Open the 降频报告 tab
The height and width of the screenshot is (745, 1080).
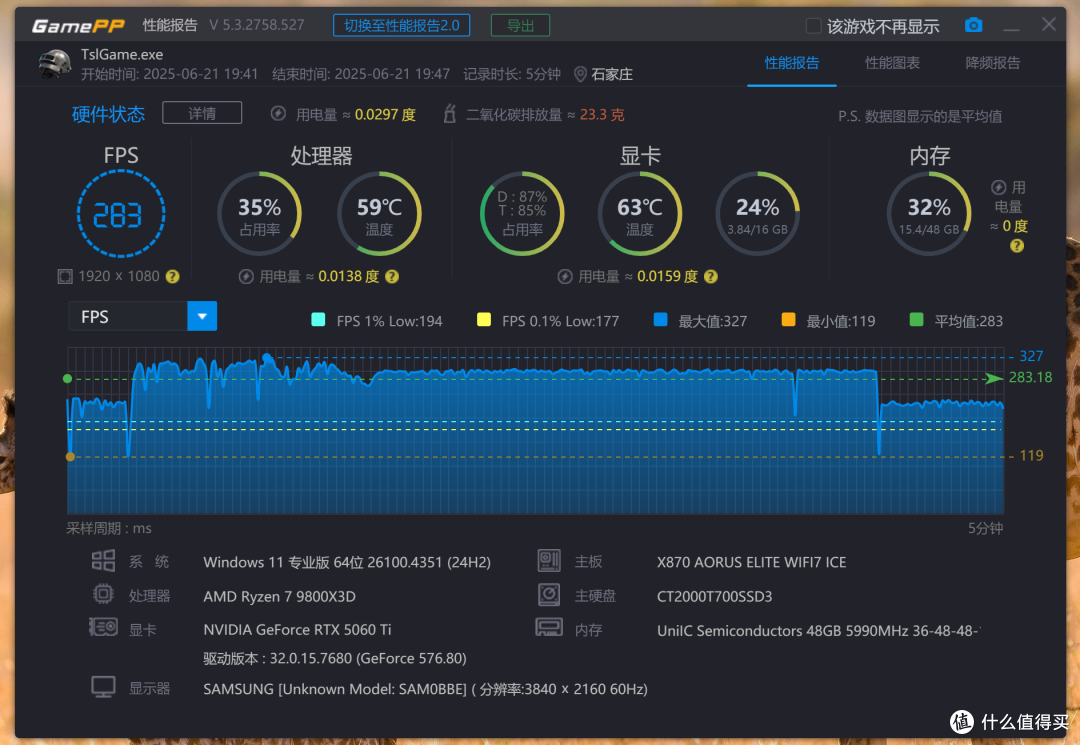coord(993,63)
